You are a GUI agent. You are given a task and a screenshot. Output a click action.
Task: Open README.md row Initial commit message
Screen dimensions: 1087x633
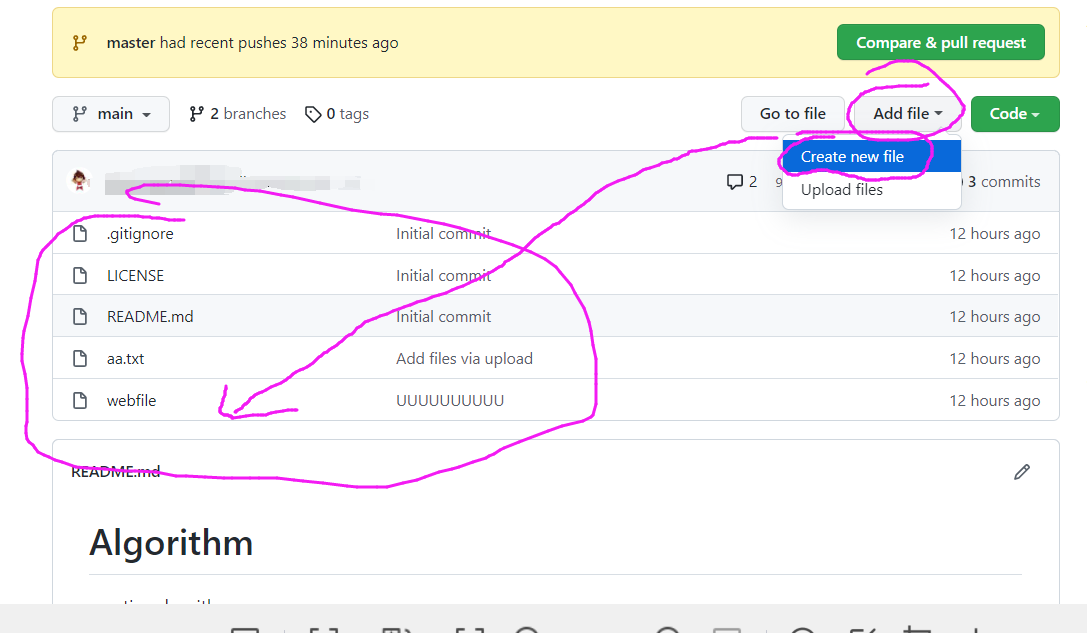point(443,317)
